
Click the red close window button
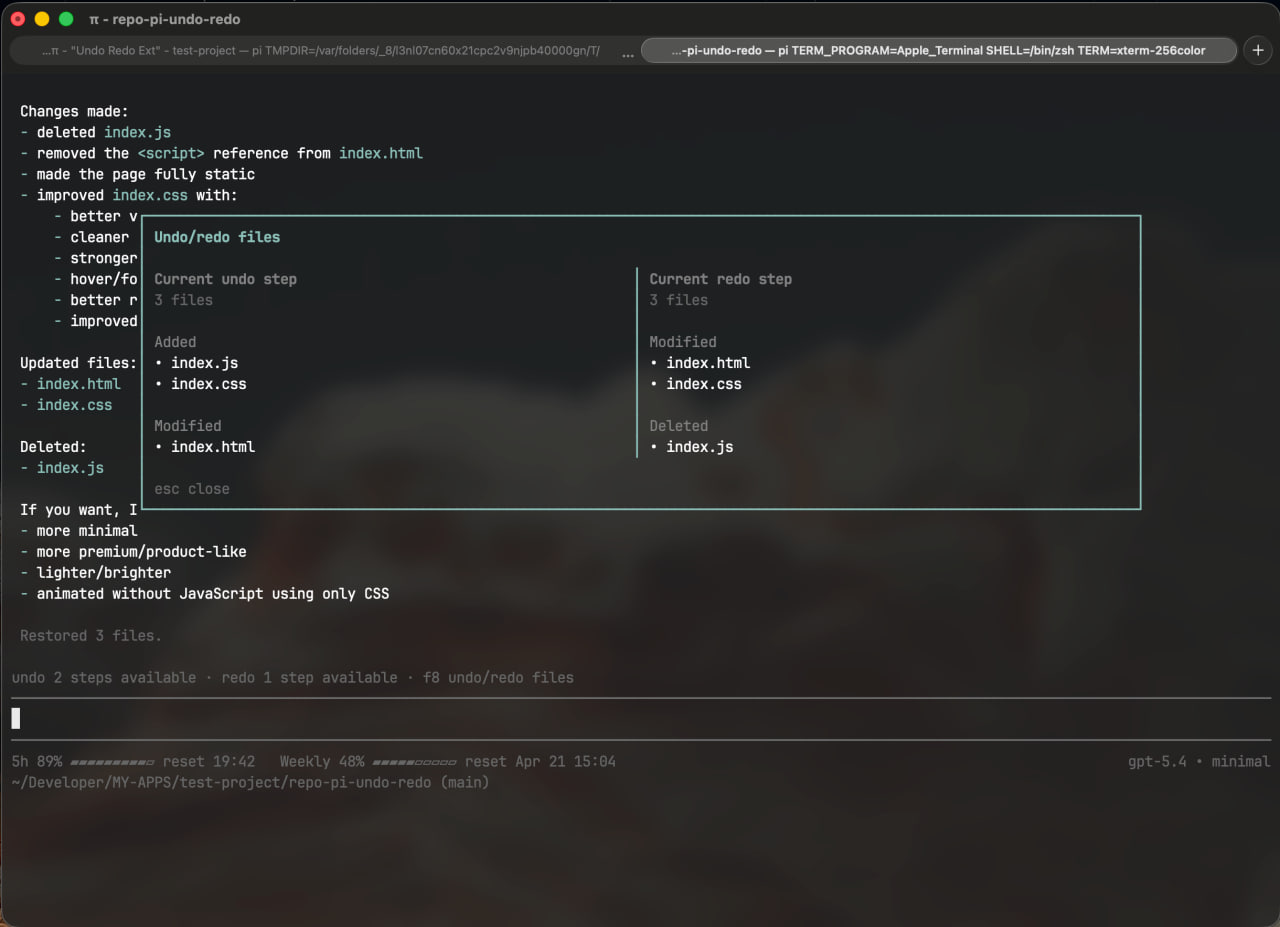(x=18, y=19)
